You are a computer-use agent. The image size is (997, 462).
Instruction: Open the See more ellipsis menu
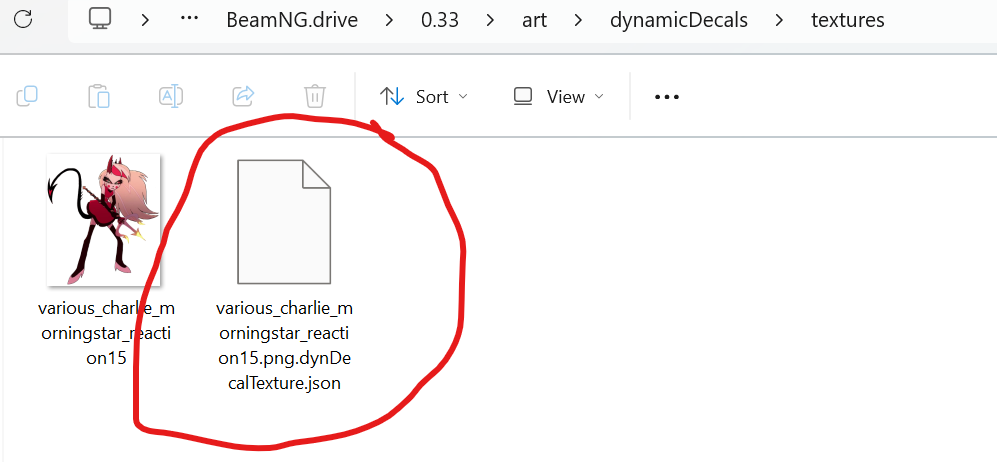point(667,97)
